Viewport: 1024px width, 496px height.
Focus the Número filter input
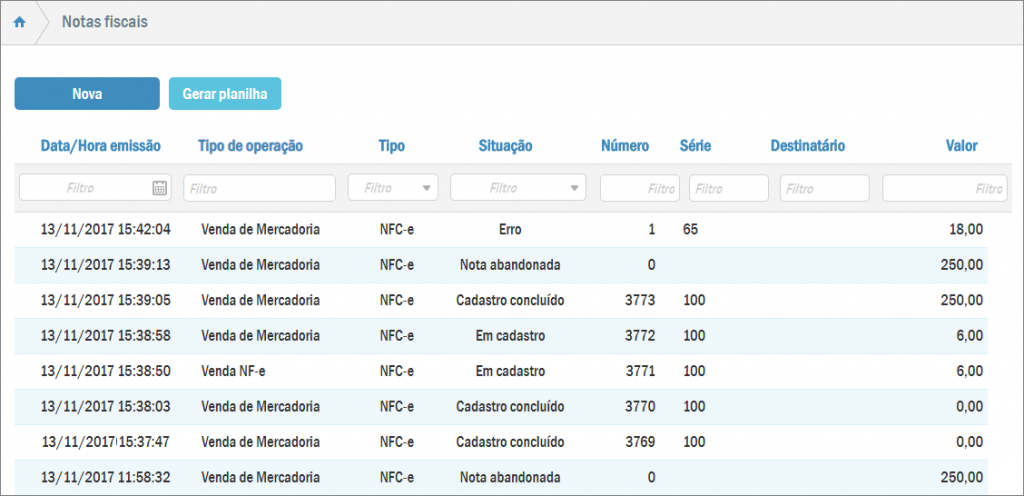pos(639,188)
